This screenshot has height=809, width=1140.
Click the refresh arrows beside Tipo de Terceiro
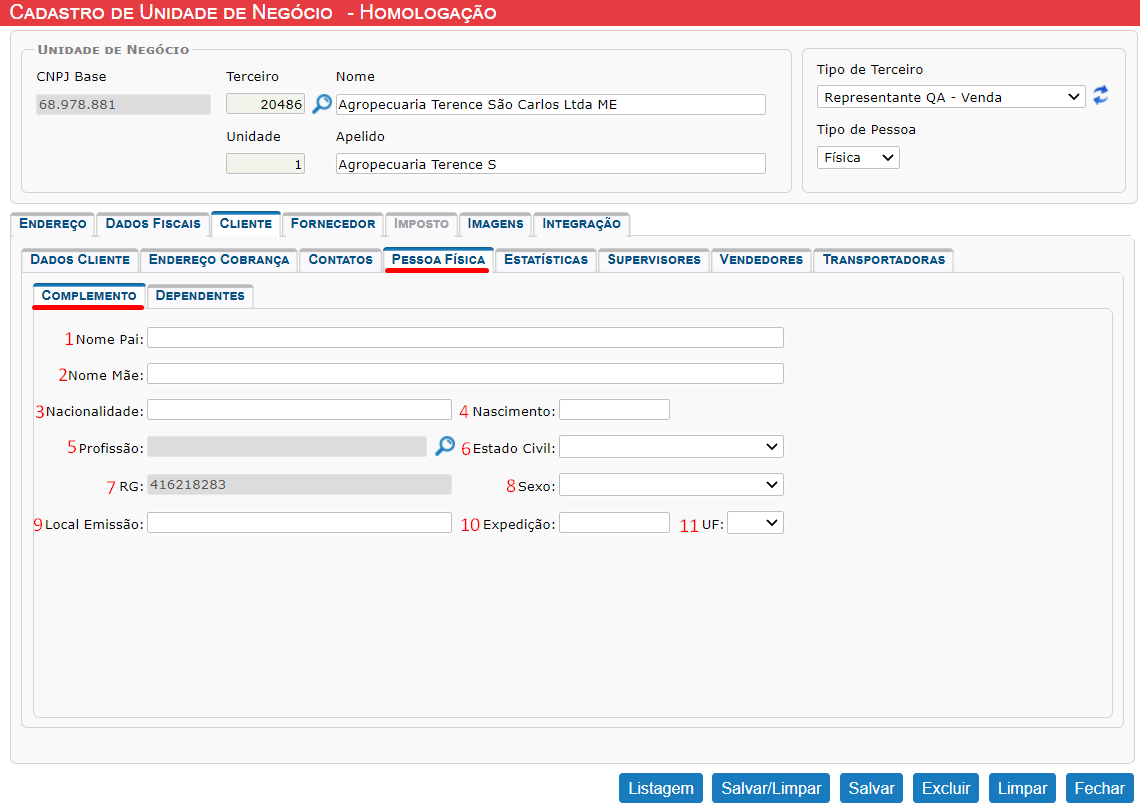1101,95
